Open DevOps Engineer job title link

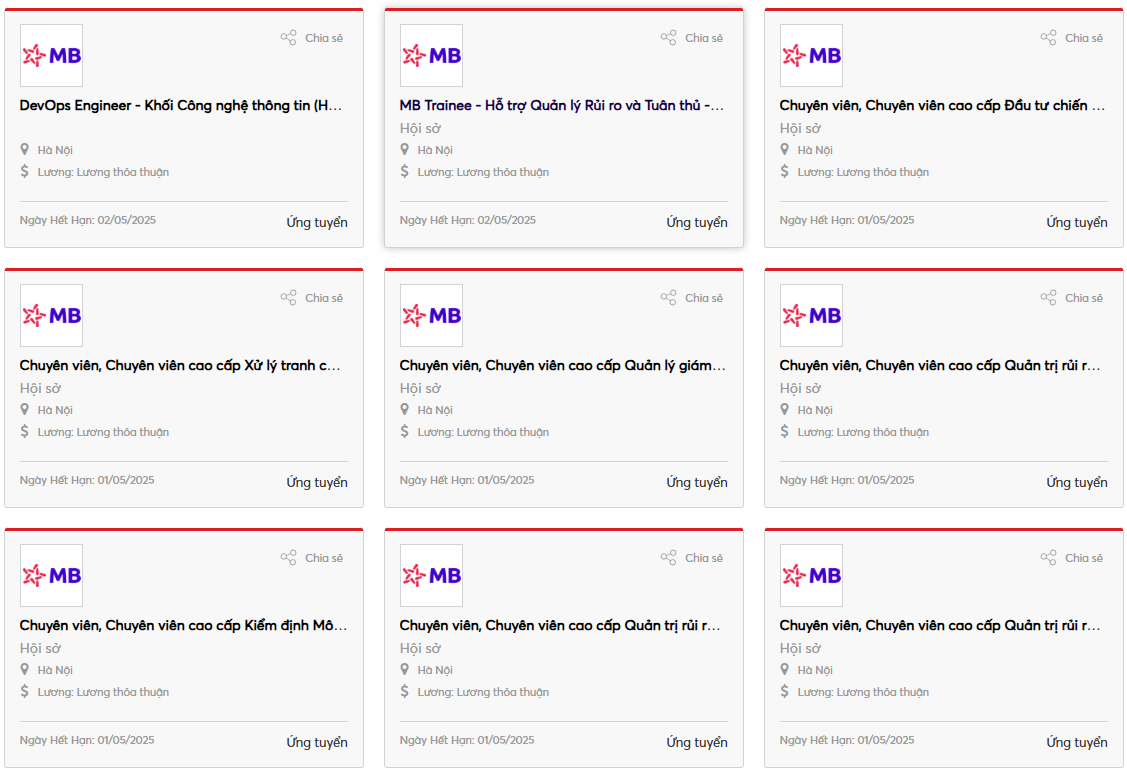click(182, 105)
